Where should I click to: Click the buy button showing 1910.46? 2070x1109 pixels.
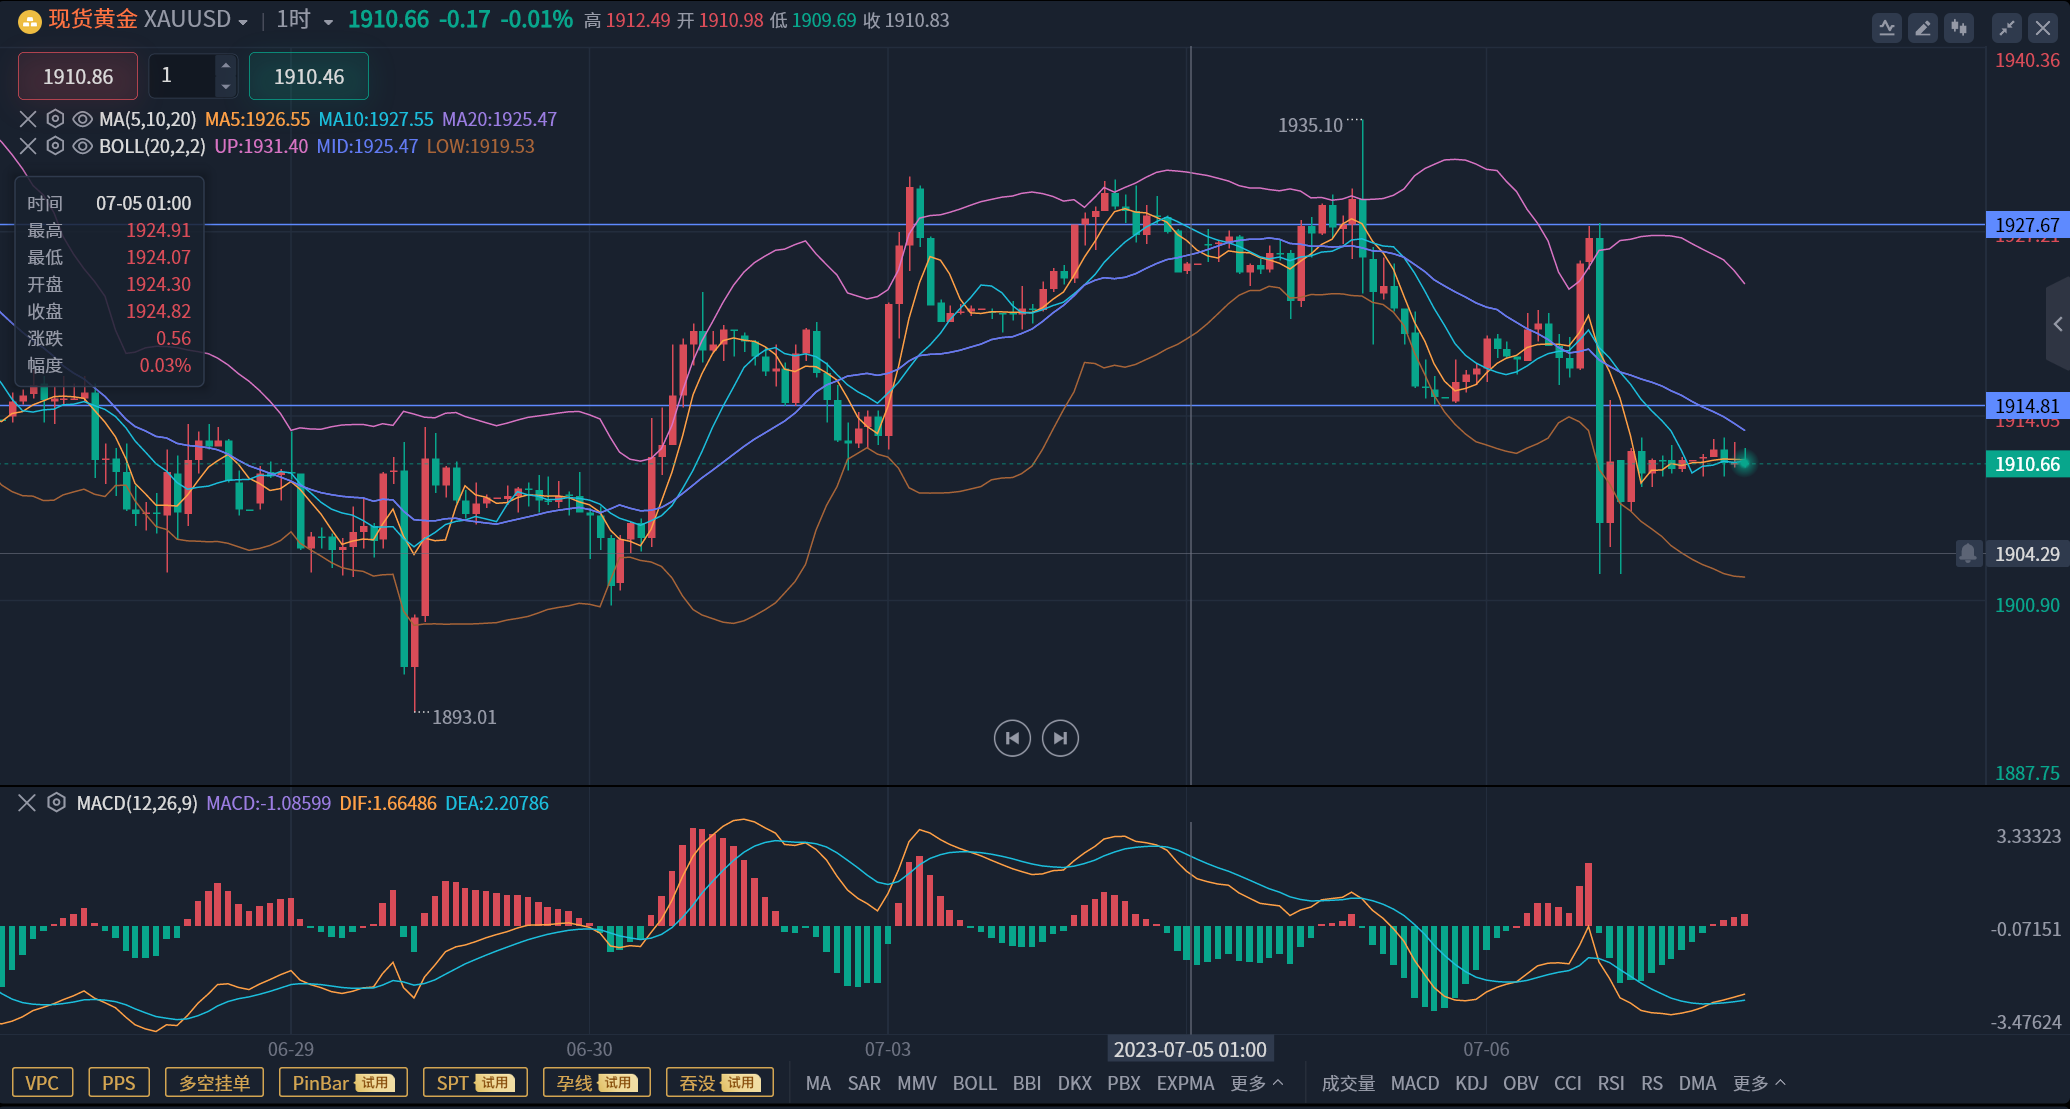309,76
